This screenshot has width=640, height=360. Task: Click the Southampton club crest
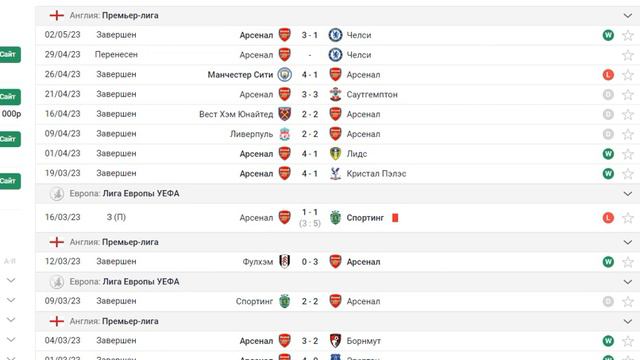pos(335,94)
